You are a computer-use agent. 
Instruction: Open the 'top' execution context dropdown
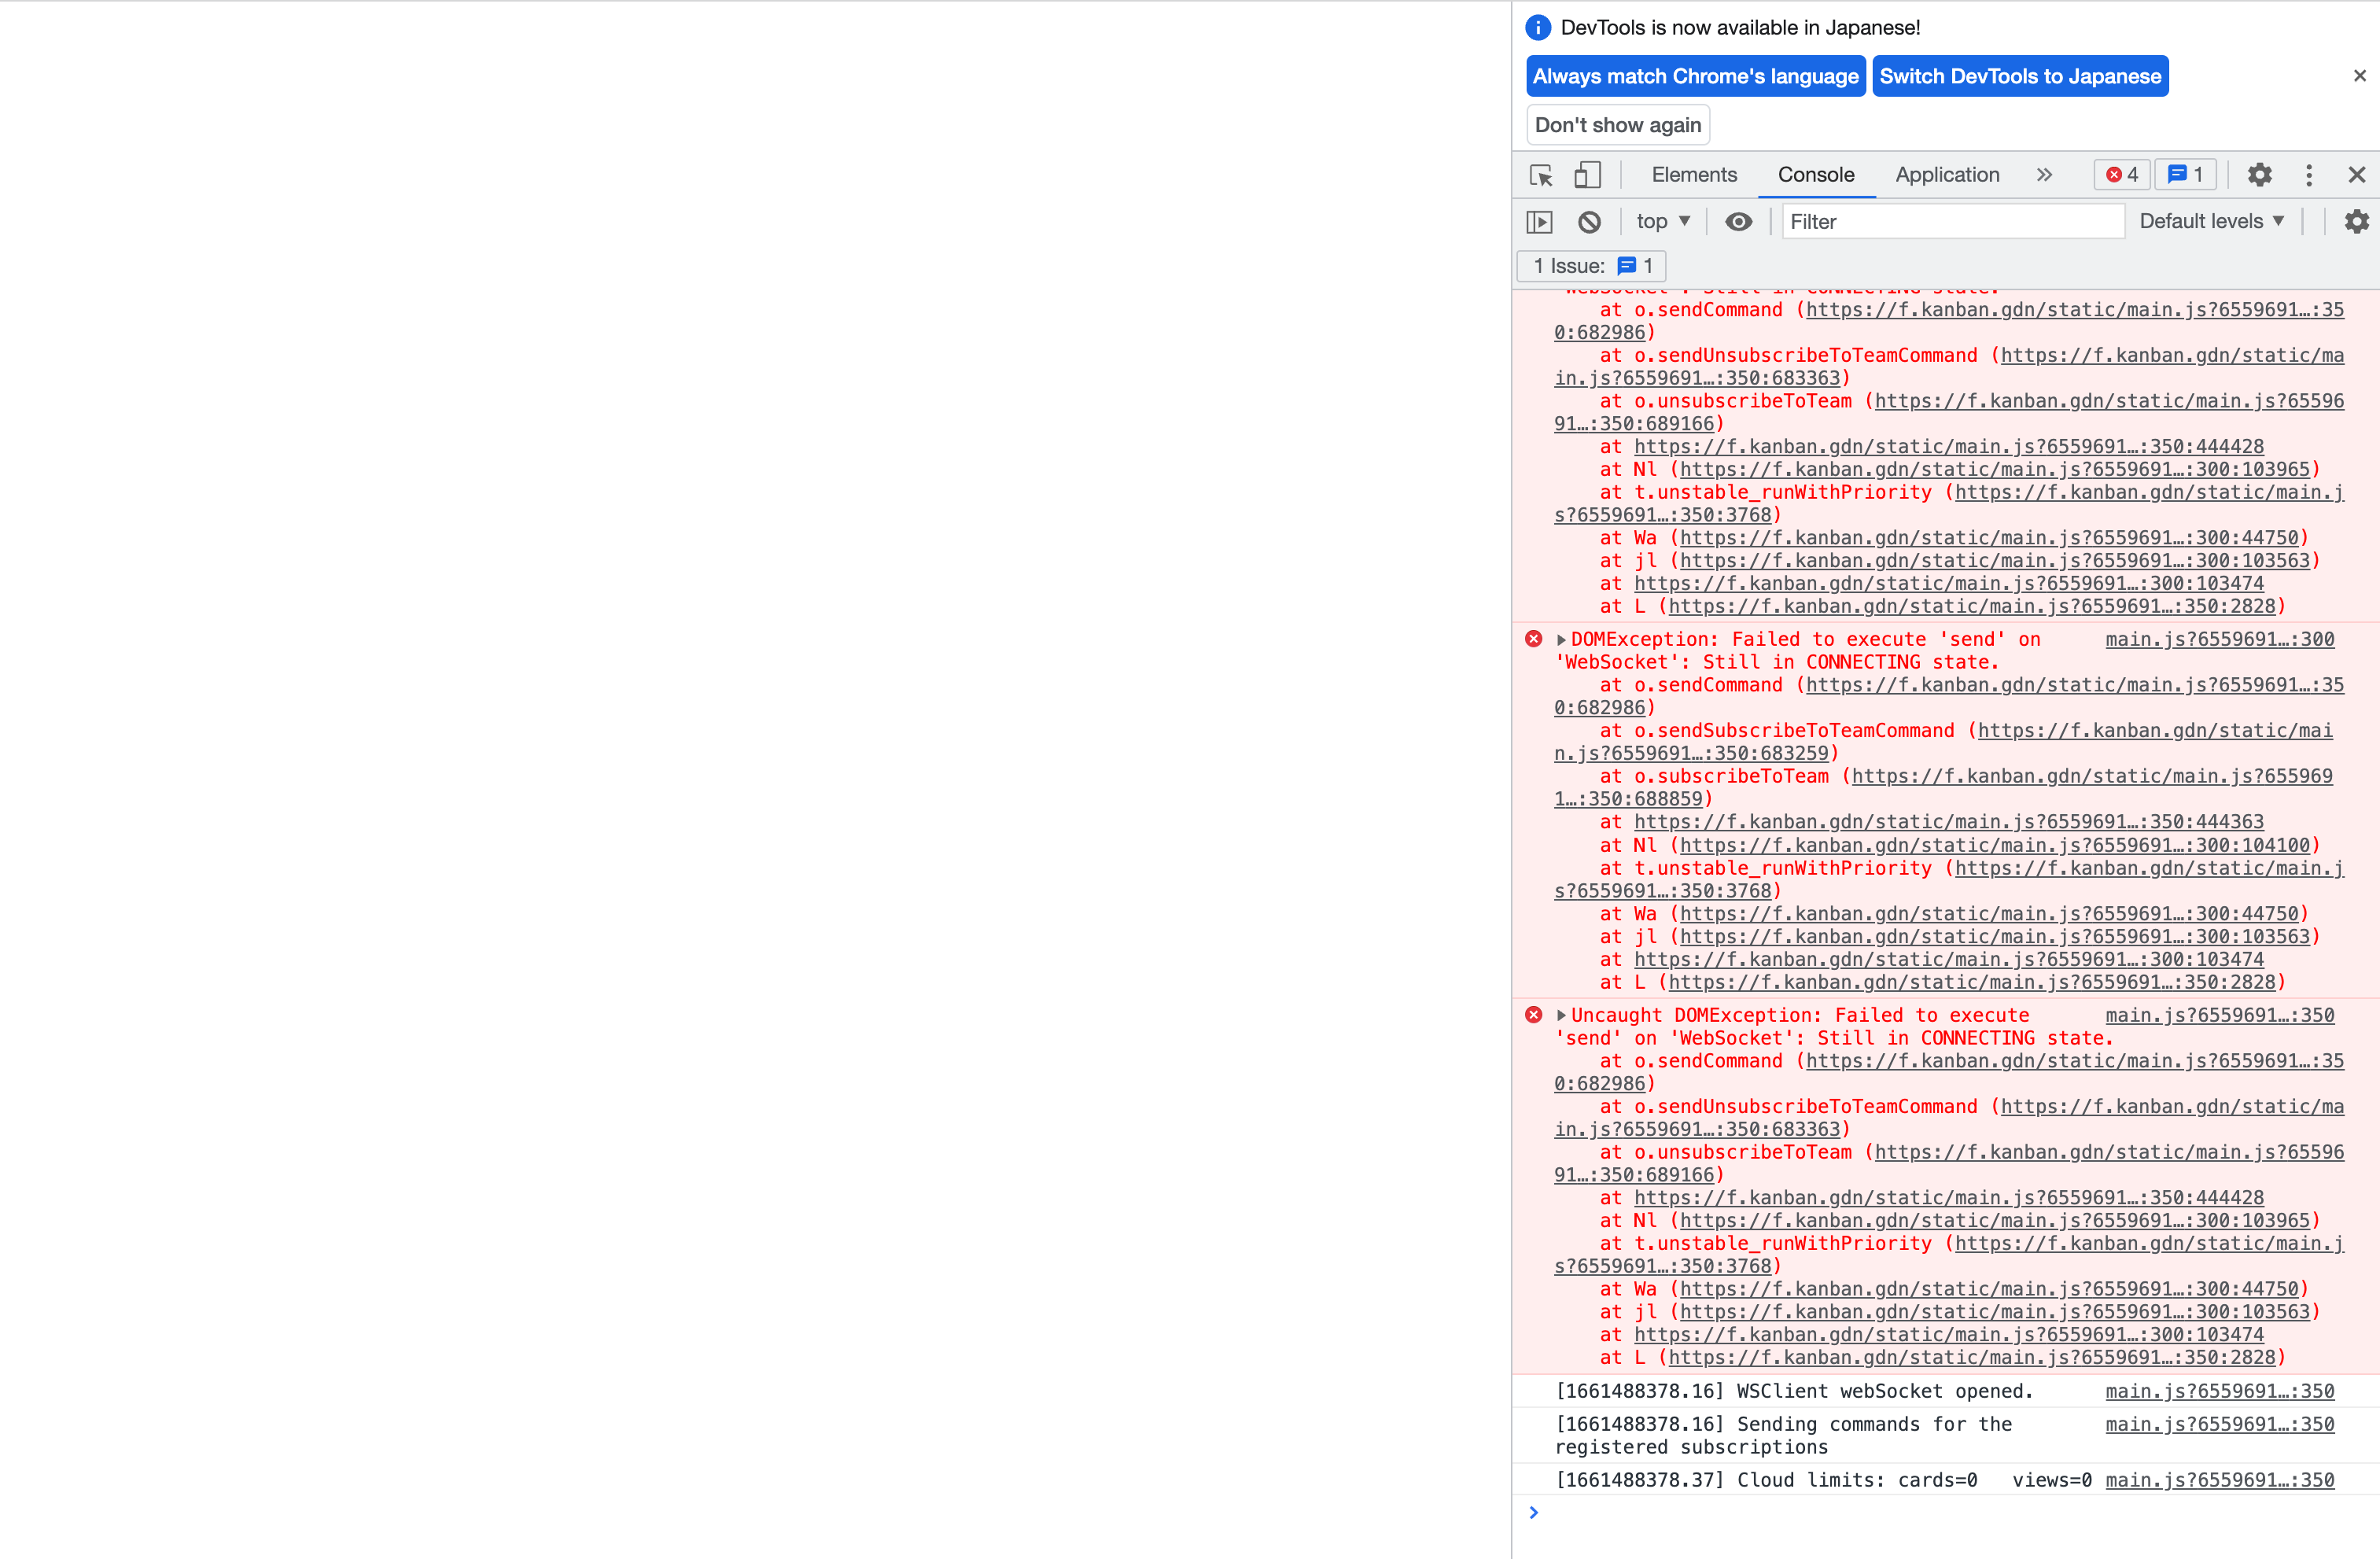click(1662, 221)
